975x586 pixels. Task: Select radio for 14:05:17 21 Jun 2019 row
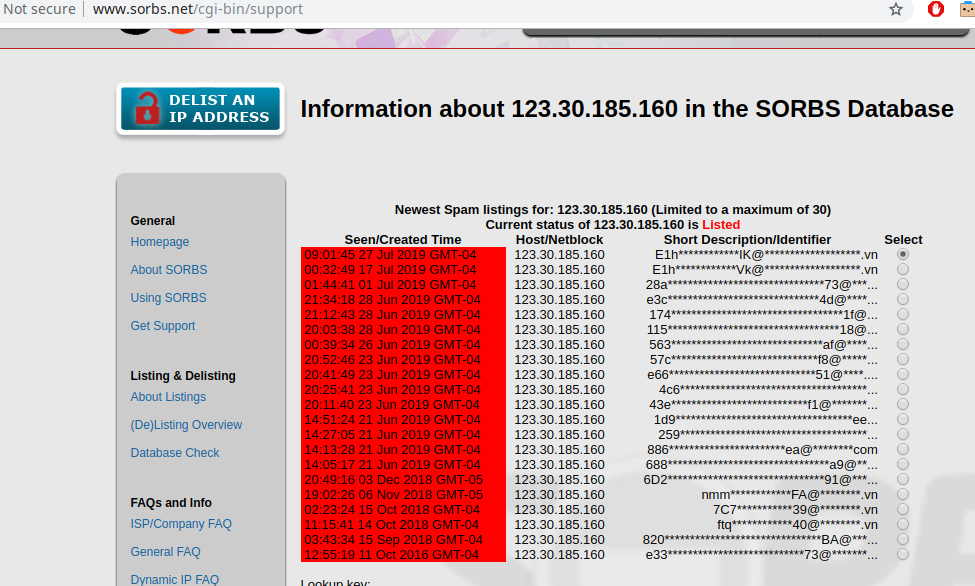(x=903, y=464)
